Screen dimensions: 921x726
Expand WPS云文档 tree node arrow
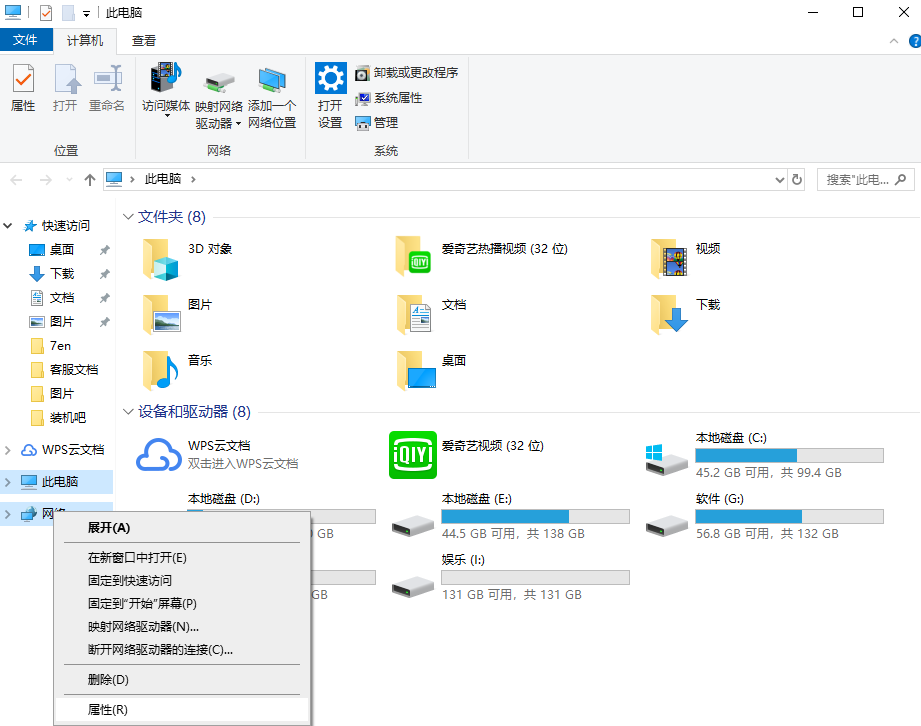click(9, 450)
